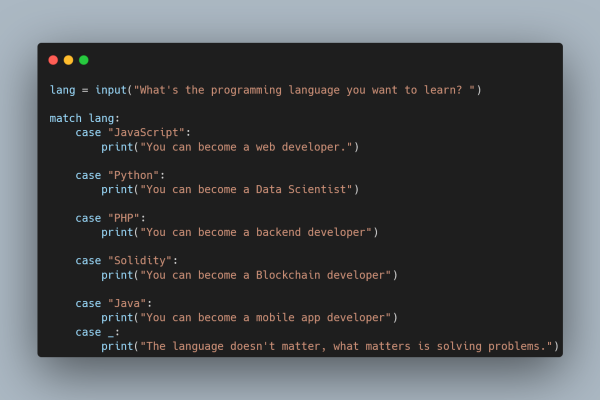Click the underscore wildcard case

coord(111,333)
